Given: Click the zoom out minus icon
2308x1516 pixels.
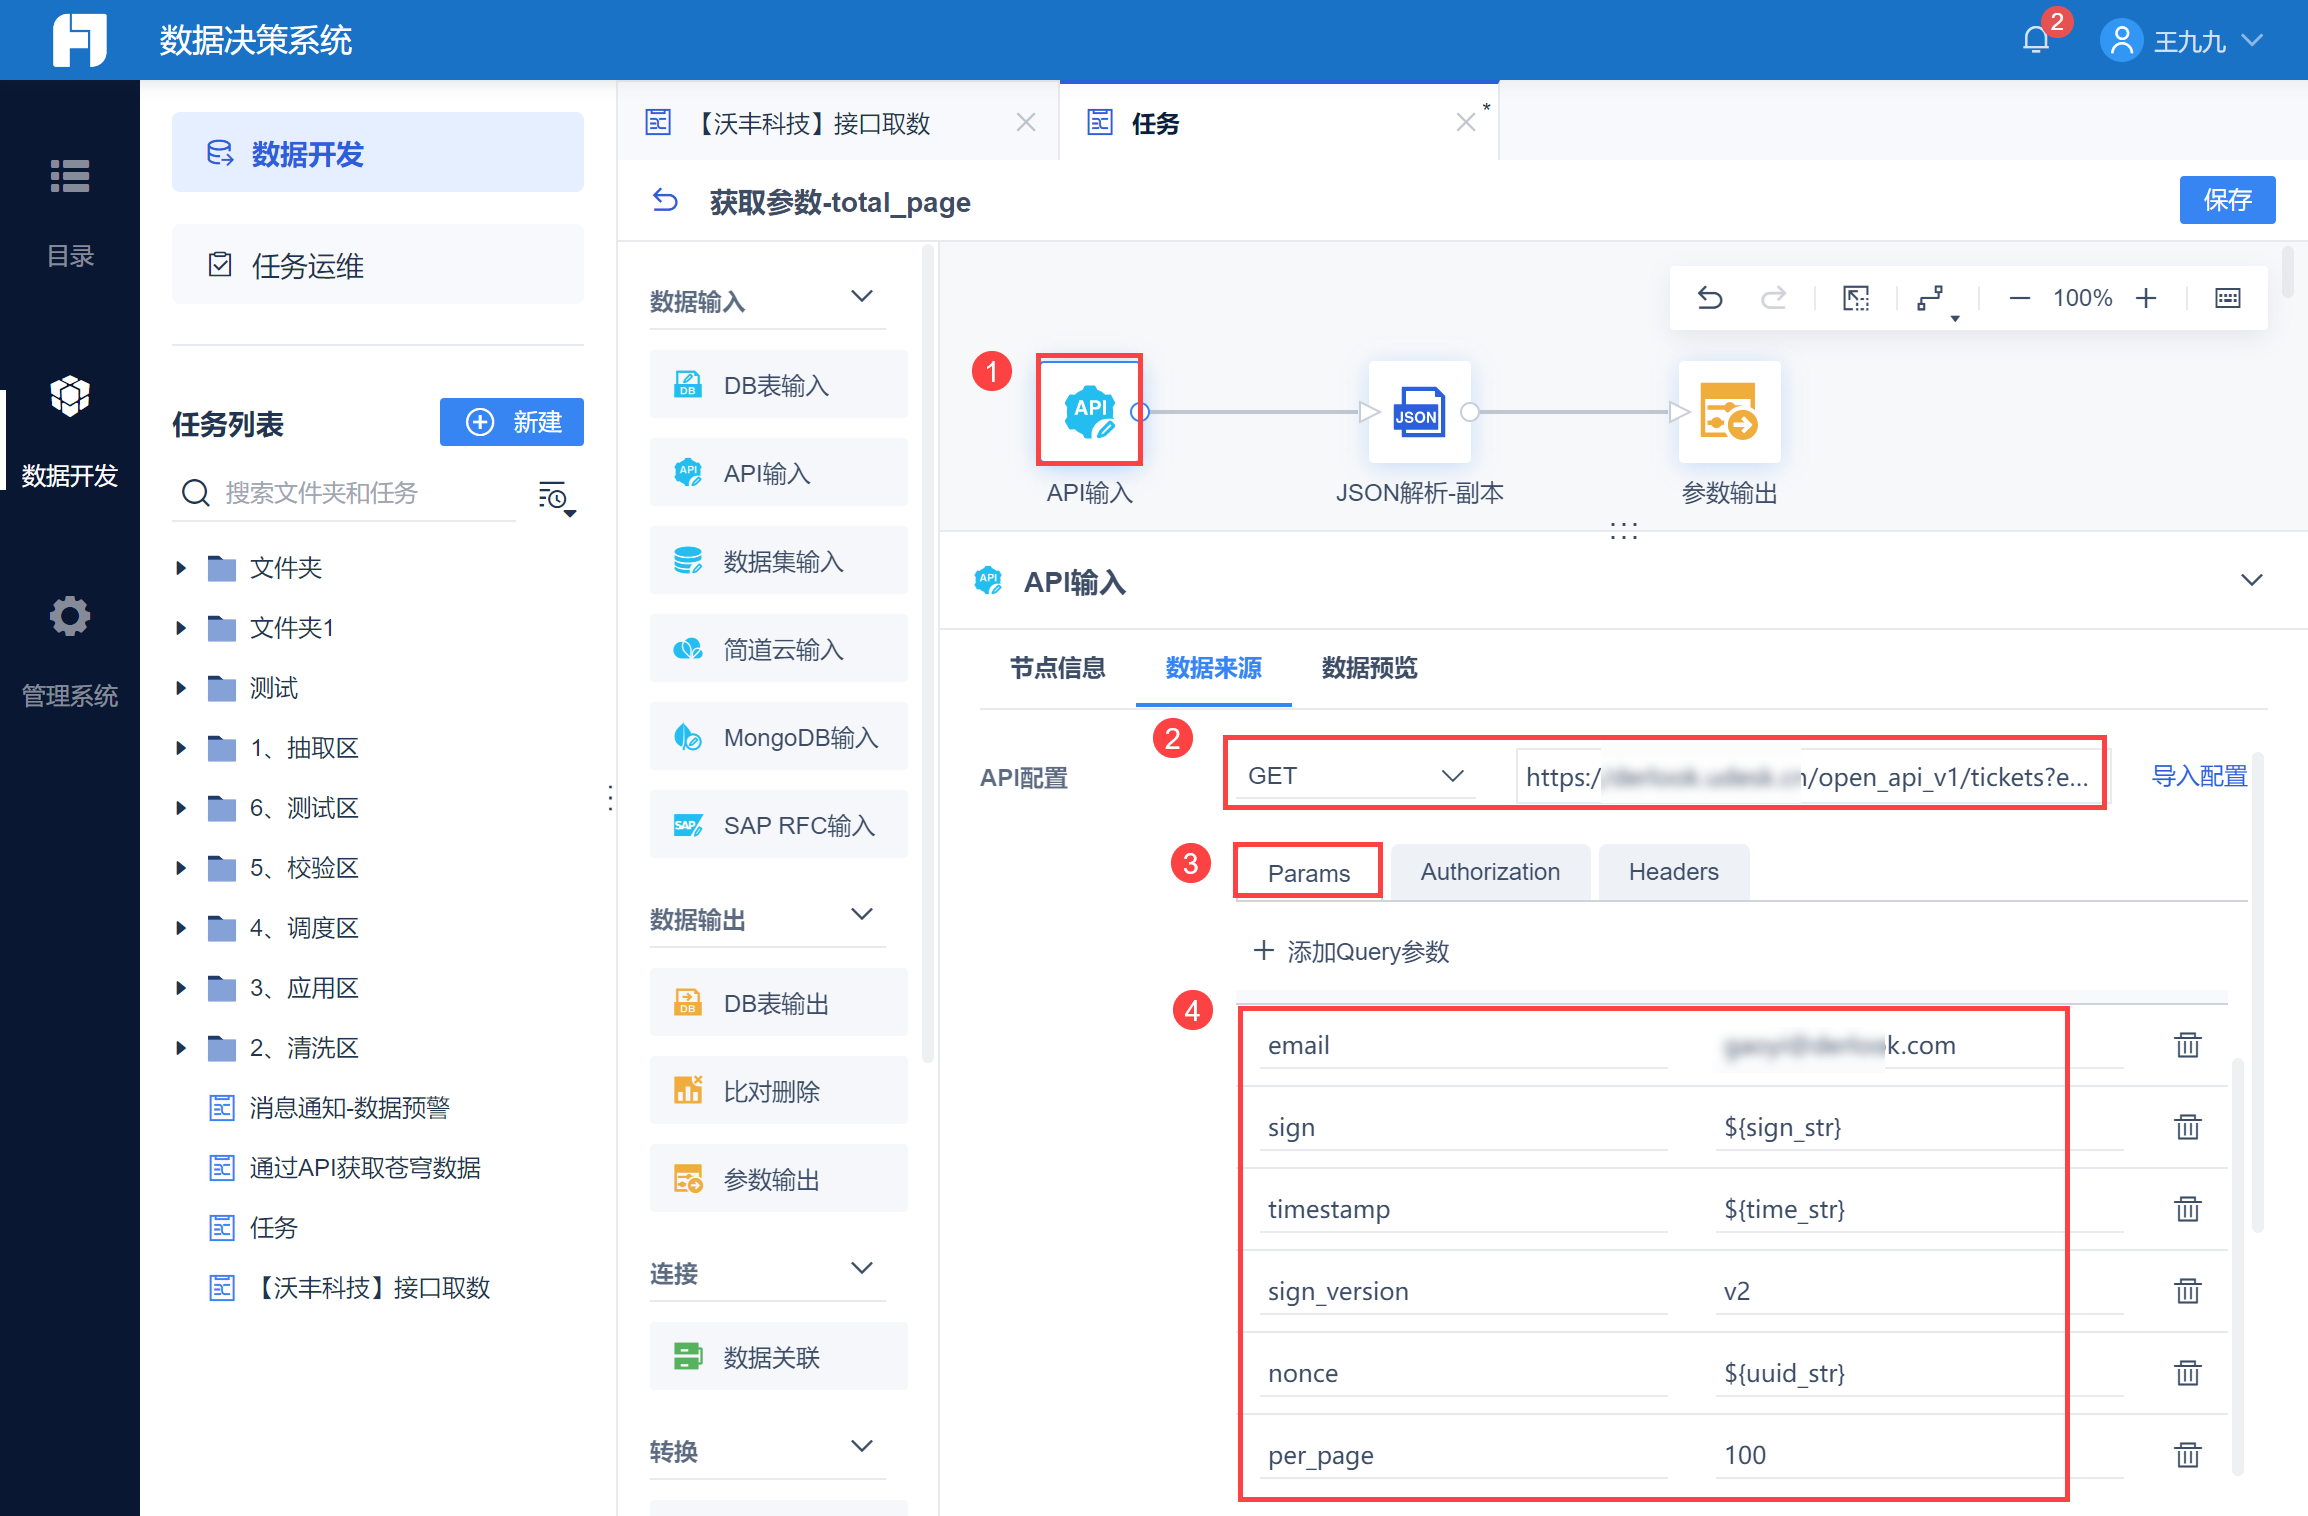Looking at the screenshot, I should click(2019, 298).
